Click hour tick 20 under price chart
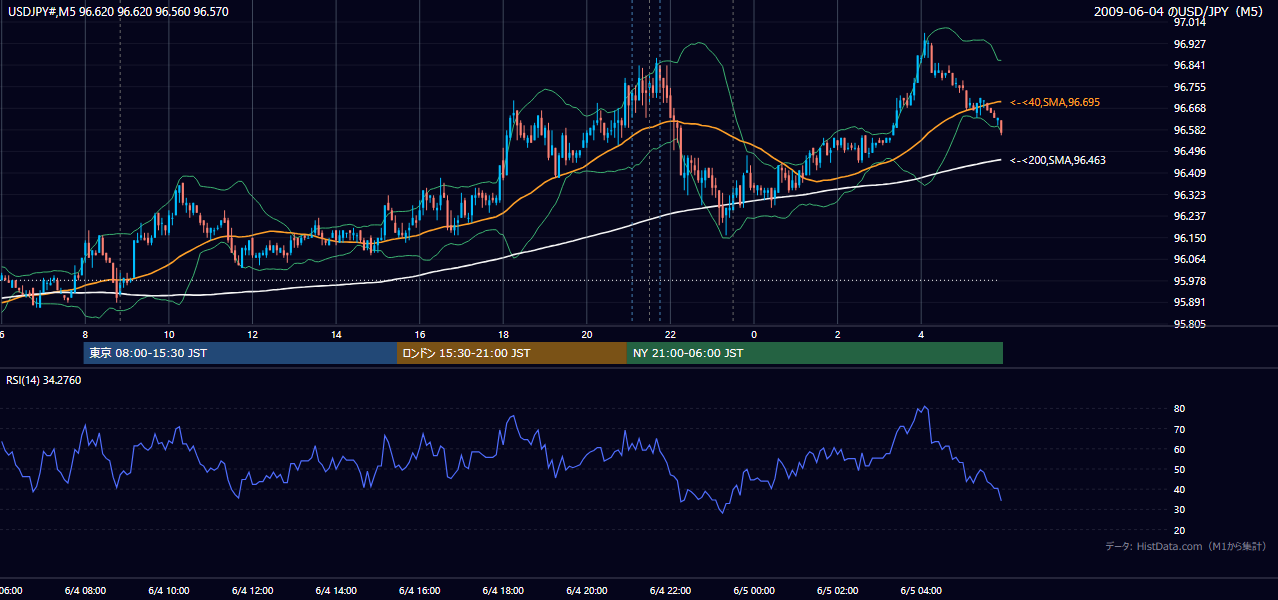 point(587,334)
